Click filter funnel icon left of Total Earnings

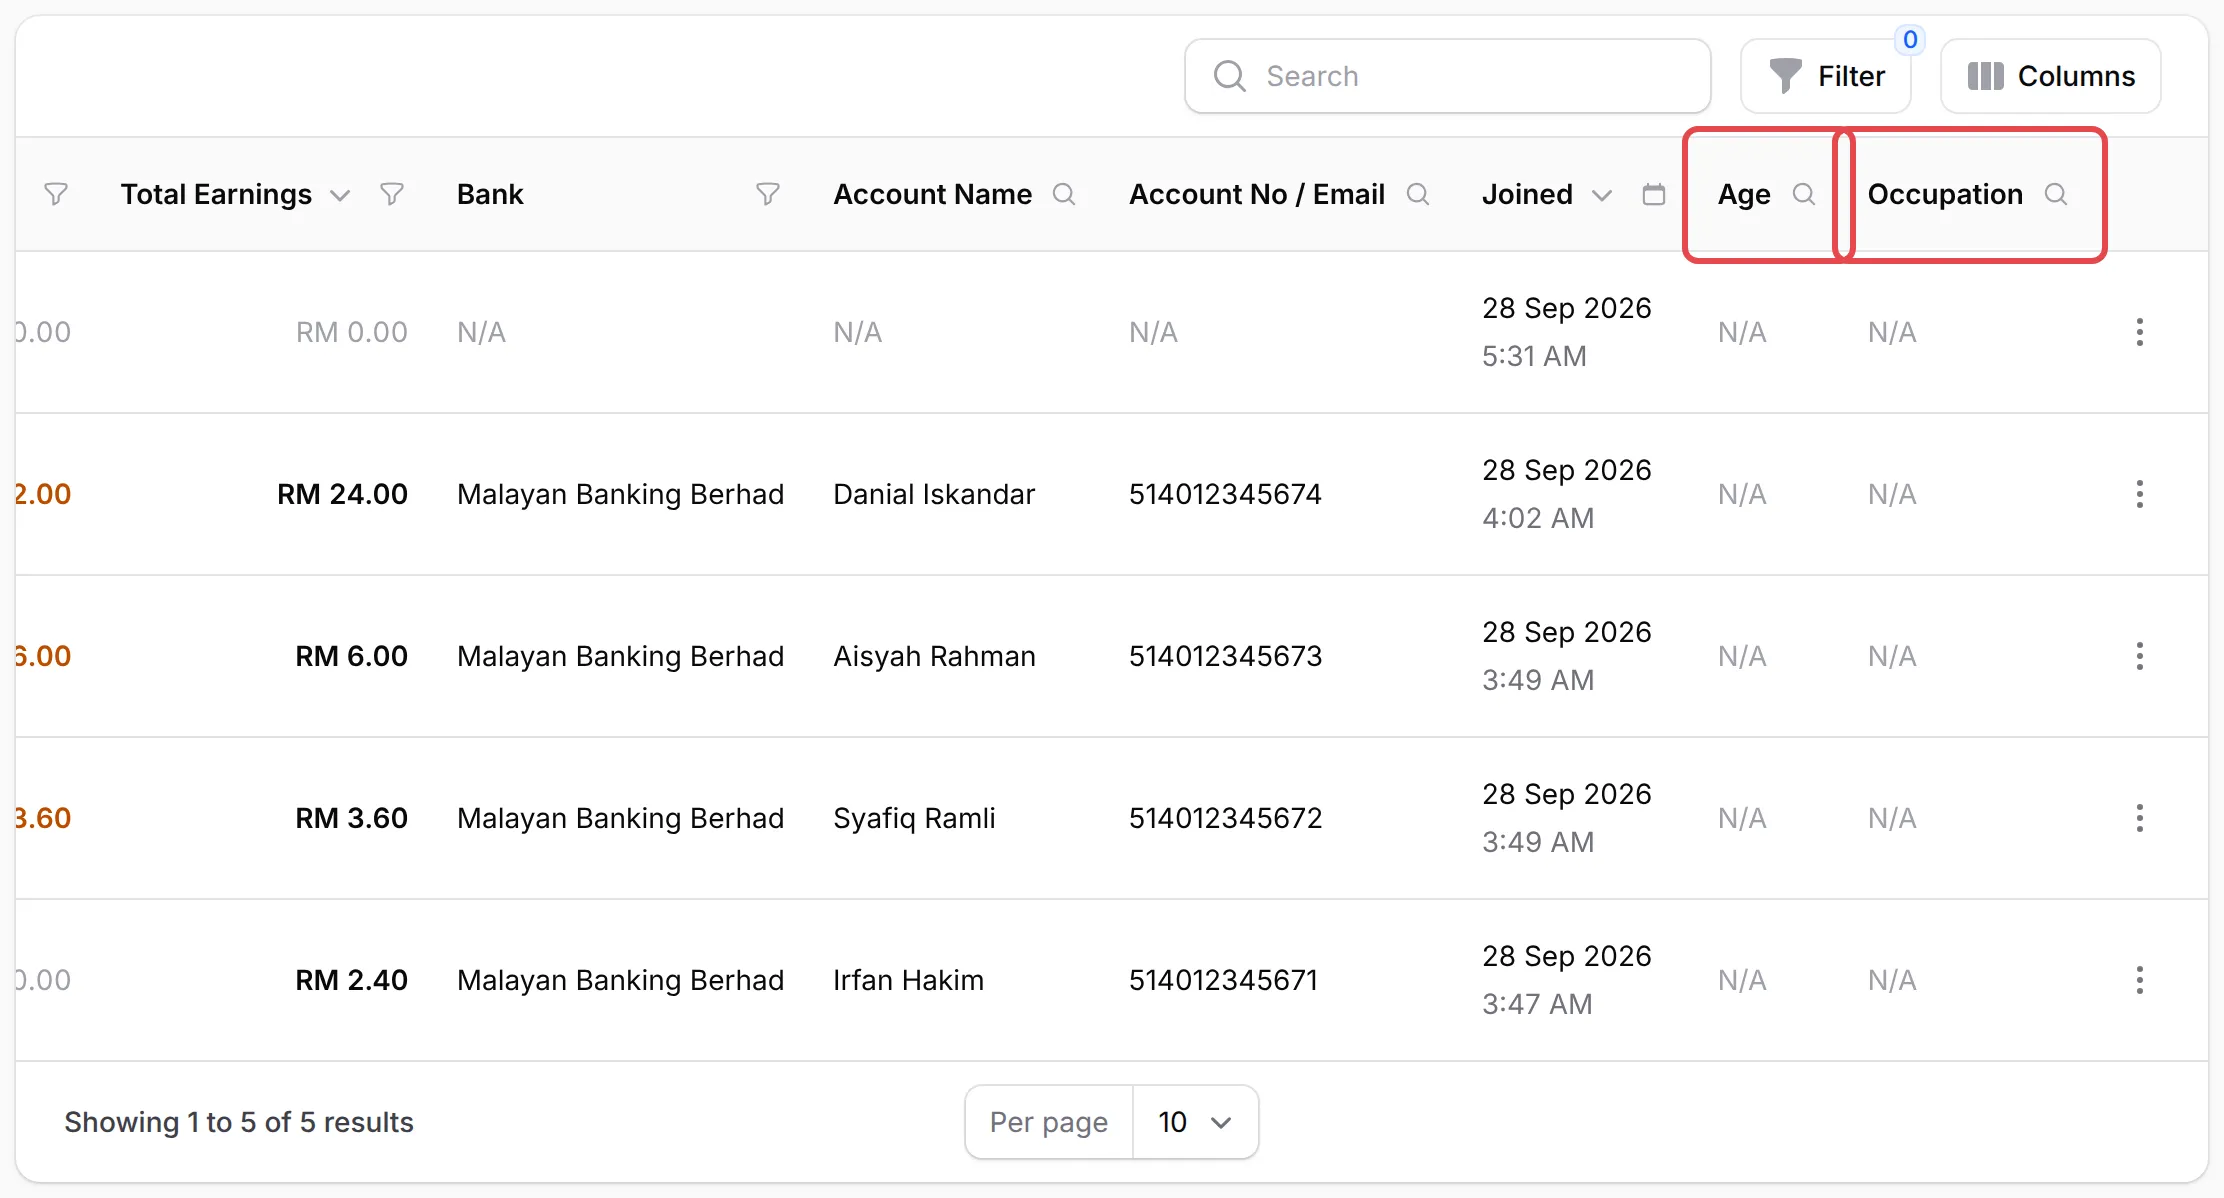(56, 194)
